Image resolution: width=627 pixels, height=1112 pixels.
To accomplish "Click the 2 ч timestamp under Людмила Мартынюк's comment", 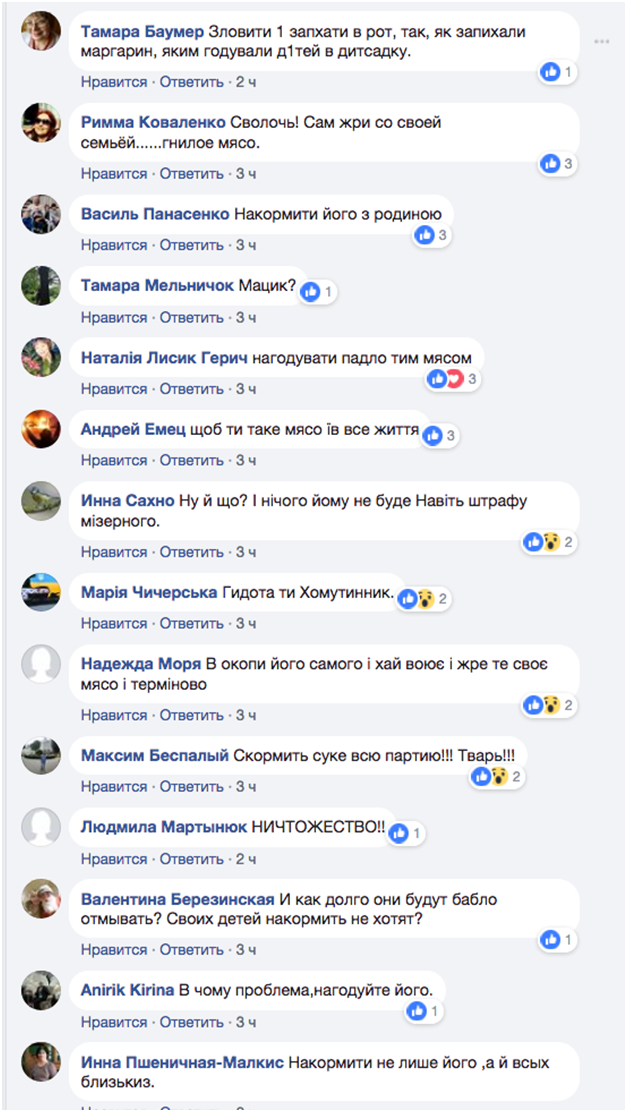I will 246,859.
